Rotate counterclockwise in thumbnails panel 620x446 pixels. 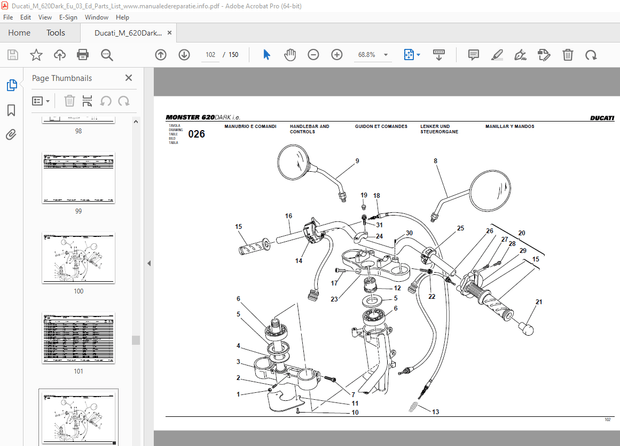tap(106, 101)
